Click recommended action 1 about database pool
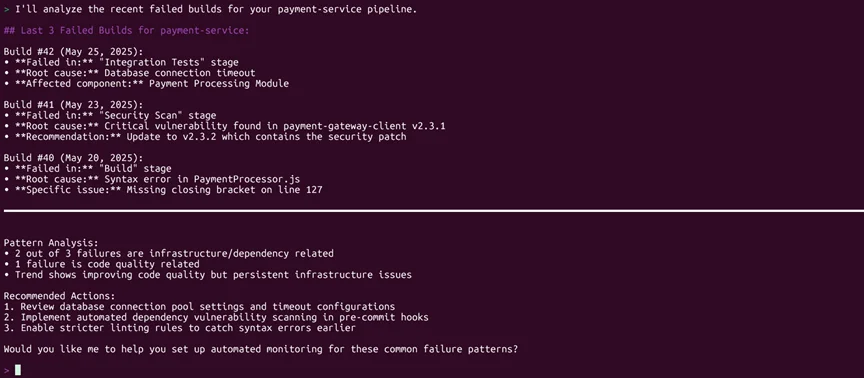This screenshot has width=864, height=378. point(199,307)
